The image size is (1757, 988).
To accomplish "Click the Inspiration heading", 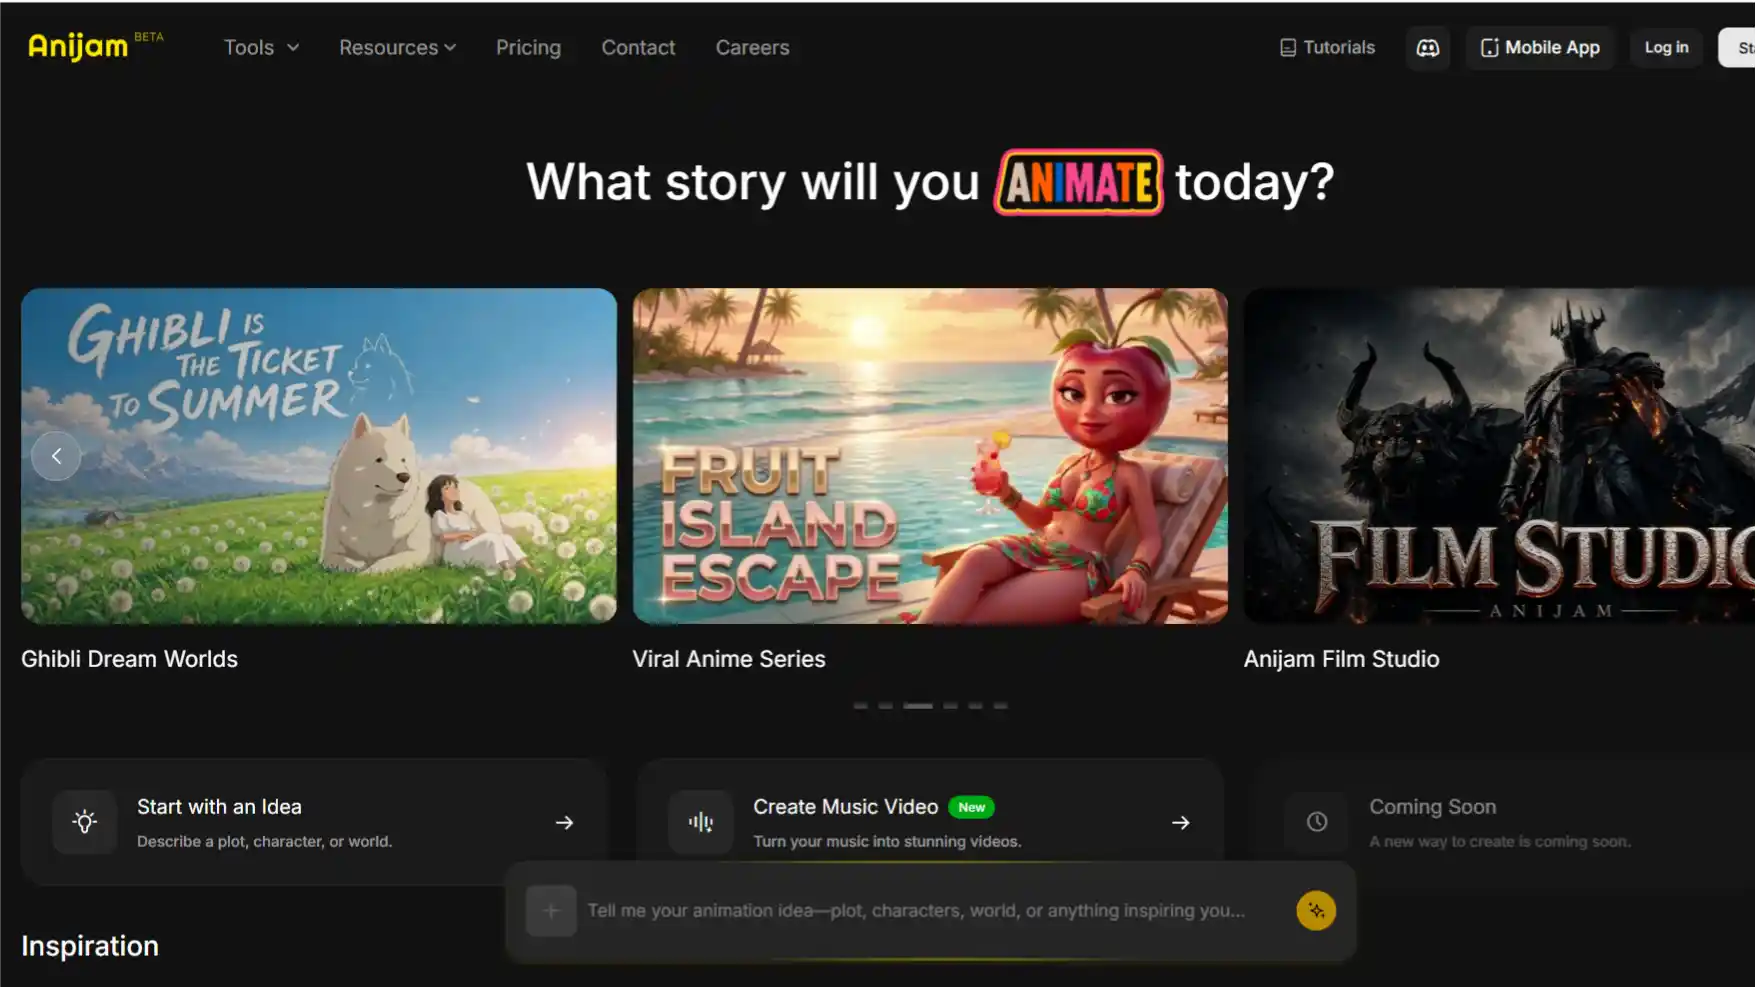I will point(90,946).
